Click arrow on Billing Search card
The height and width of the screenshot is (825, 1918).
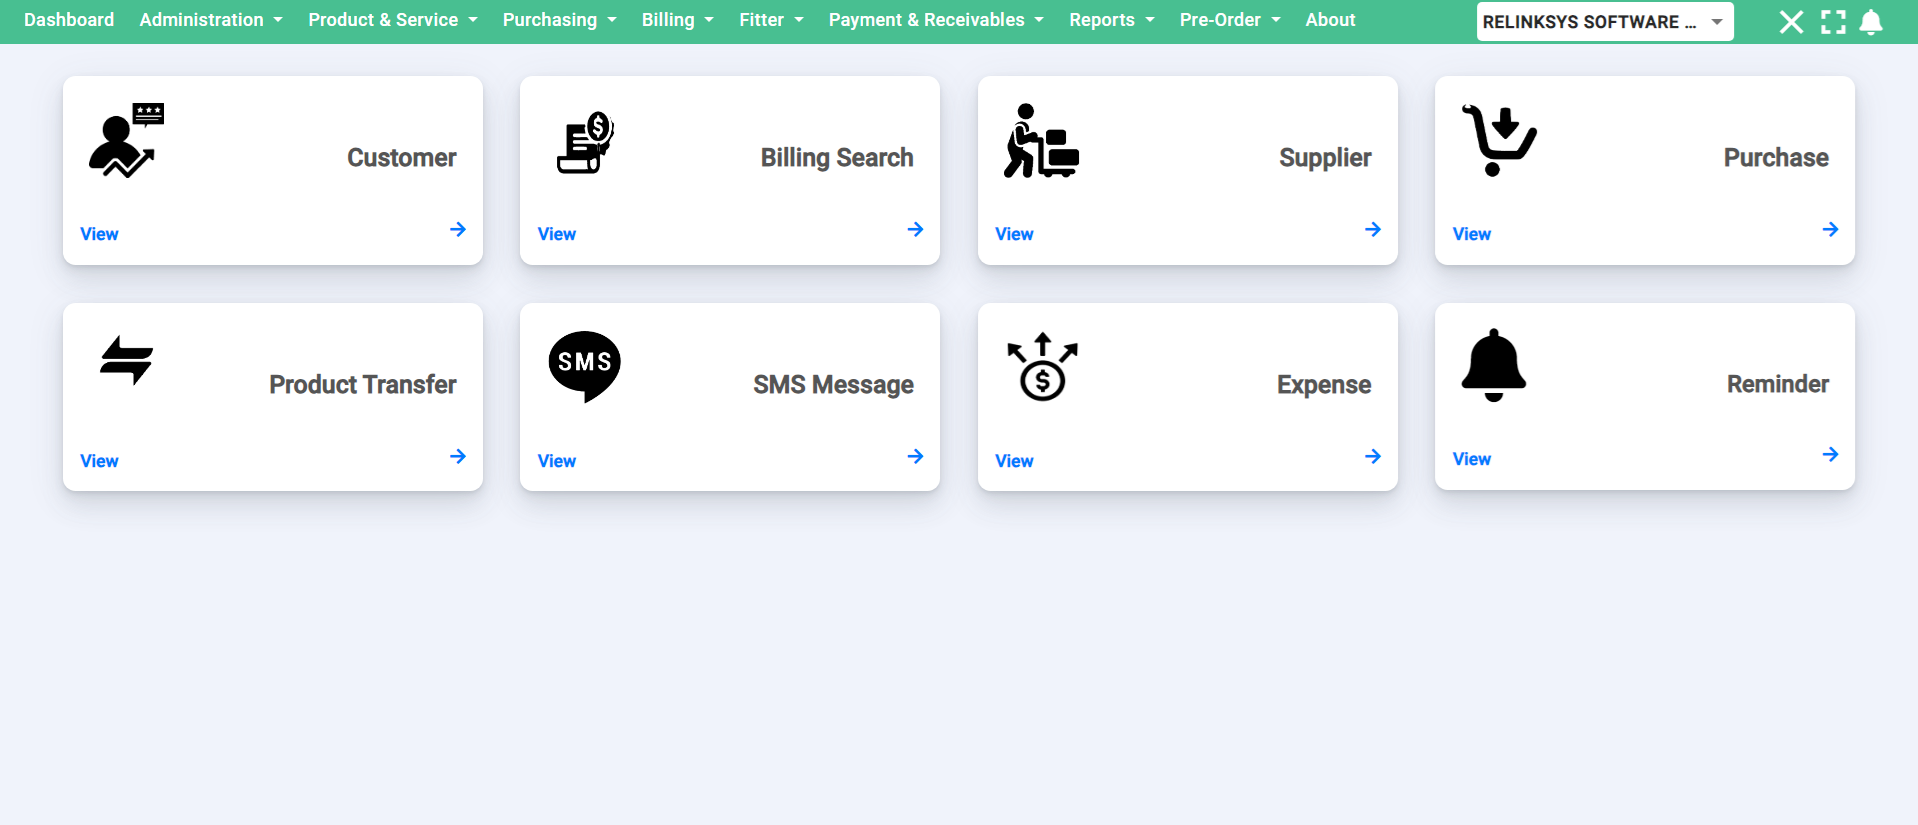coord(915,229)
